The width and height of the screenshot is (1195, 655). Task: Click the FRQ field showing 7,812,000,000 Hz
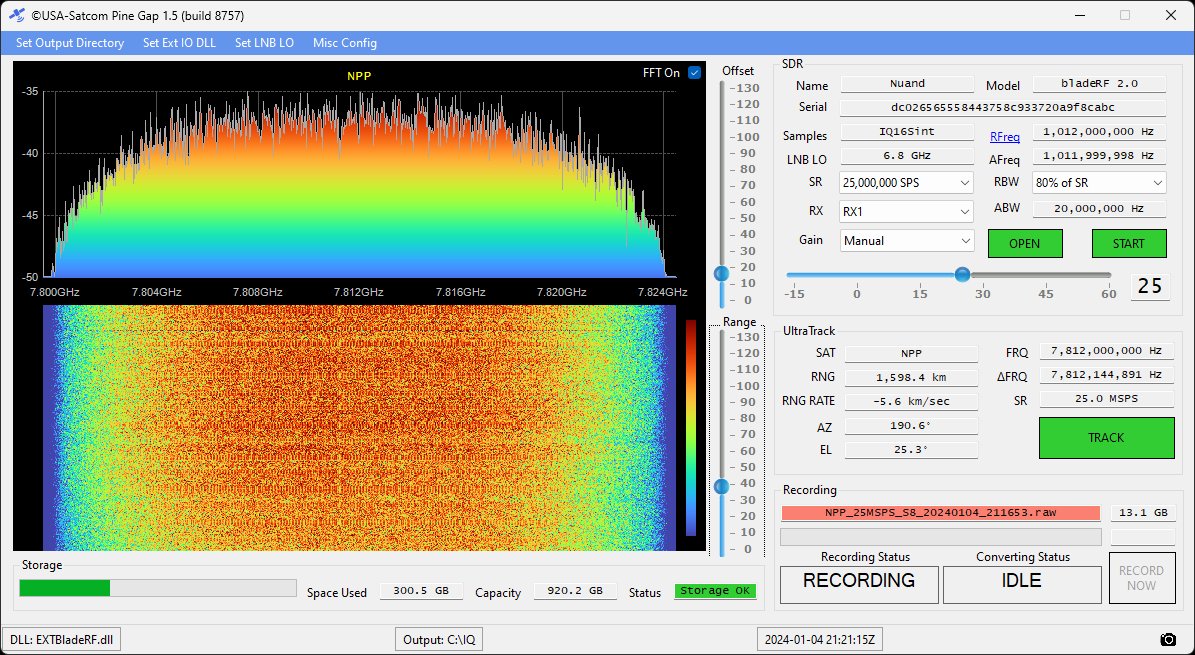click(x=1105, y=352)
